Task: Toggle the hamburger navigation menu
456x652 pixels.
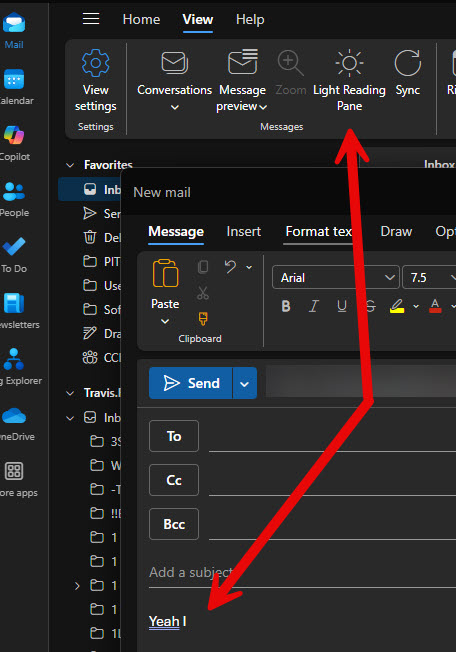Action: 91,19
